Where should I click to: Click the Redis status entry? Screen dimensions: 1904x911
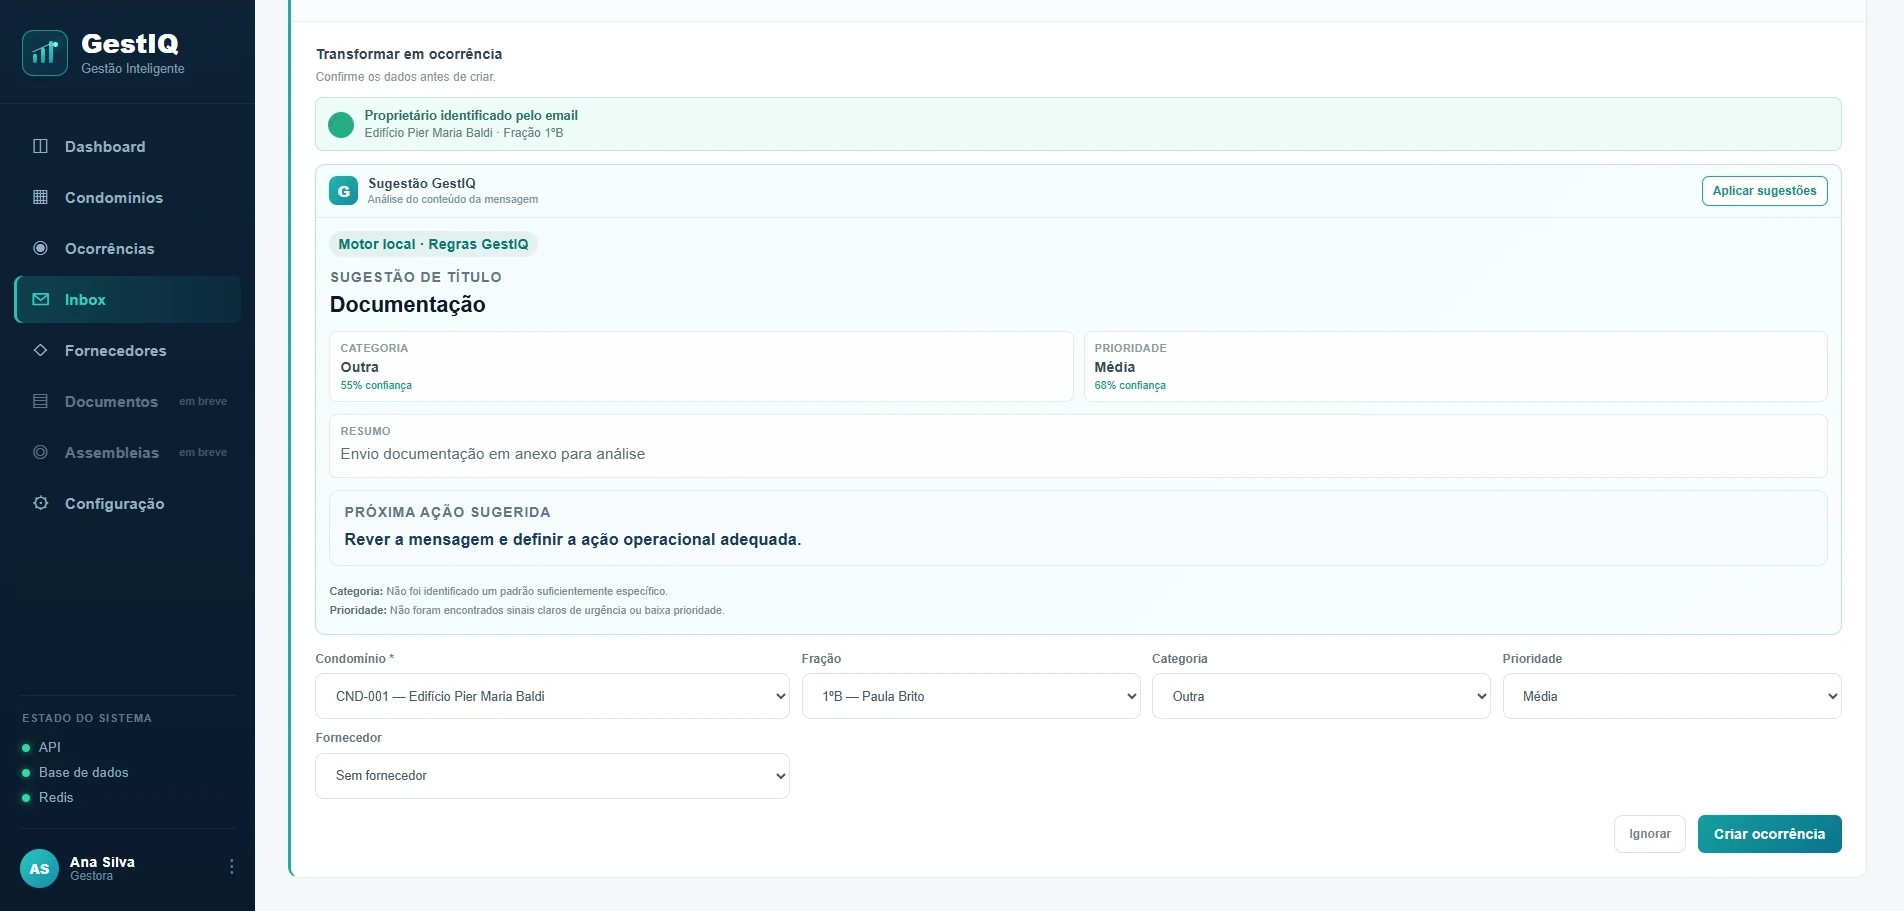[x=48, y=797]
